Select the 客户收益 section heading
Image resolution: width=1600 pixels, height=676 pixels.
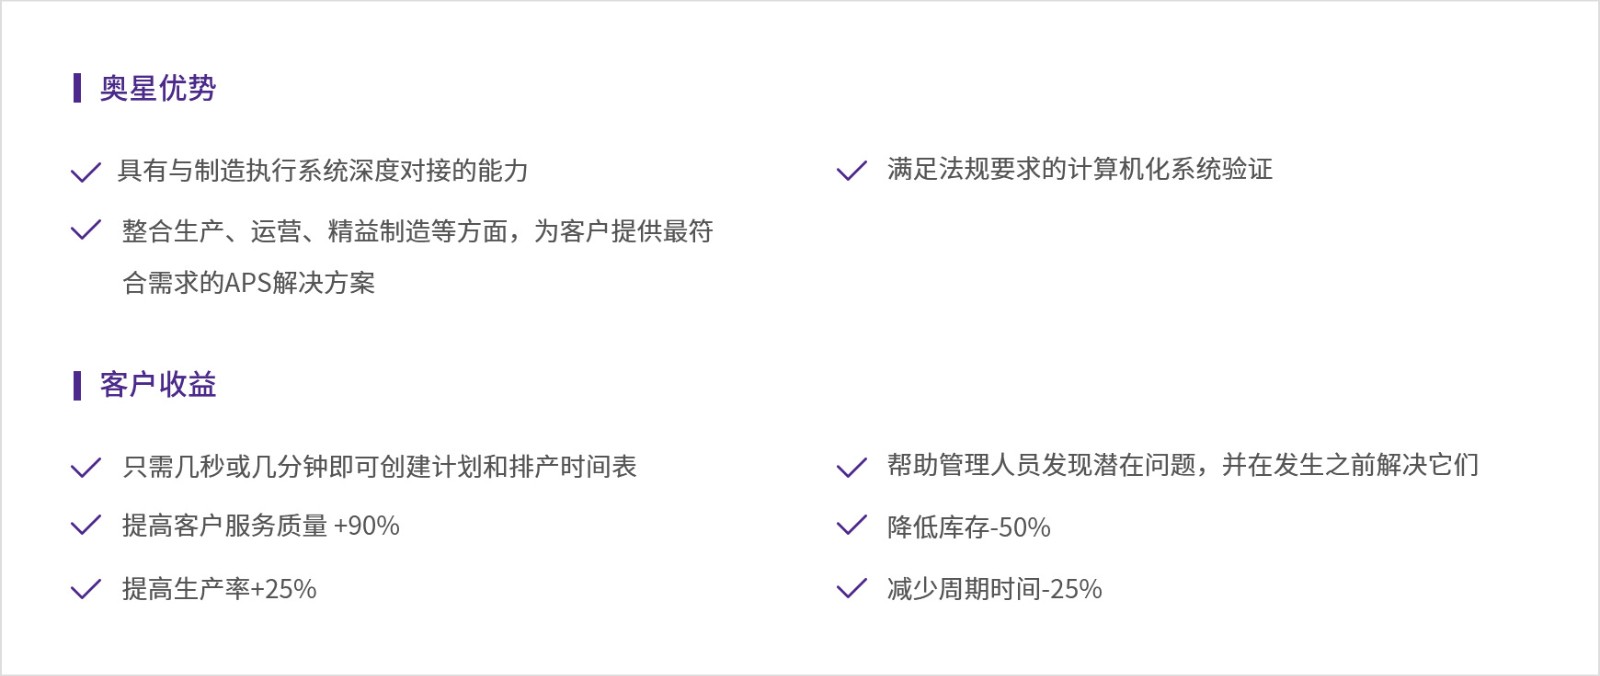click(158, 385)
